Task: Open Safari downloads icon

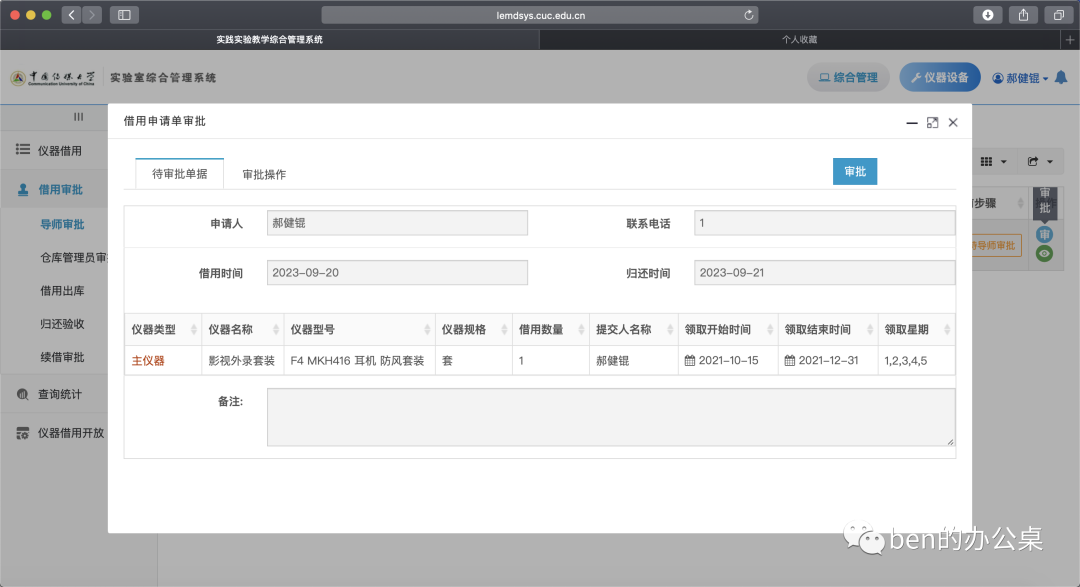Action: point(988,15)
